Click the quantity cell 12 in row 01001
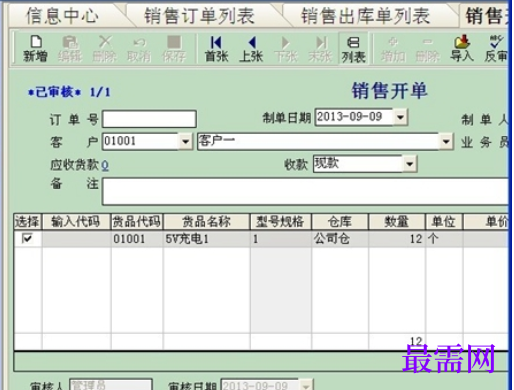 coord(396,239)
